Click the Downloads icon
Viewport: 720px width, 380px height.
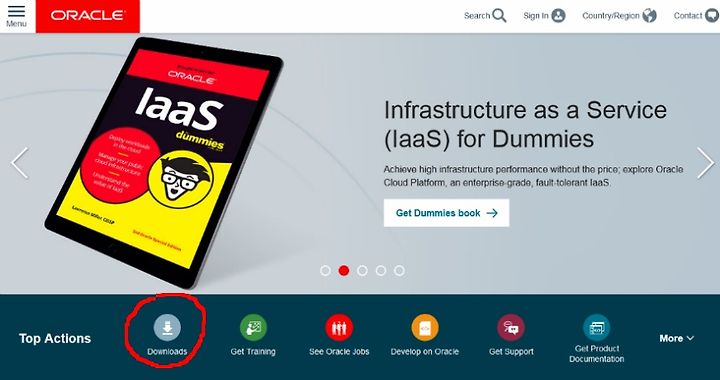(x=167, y=328)
